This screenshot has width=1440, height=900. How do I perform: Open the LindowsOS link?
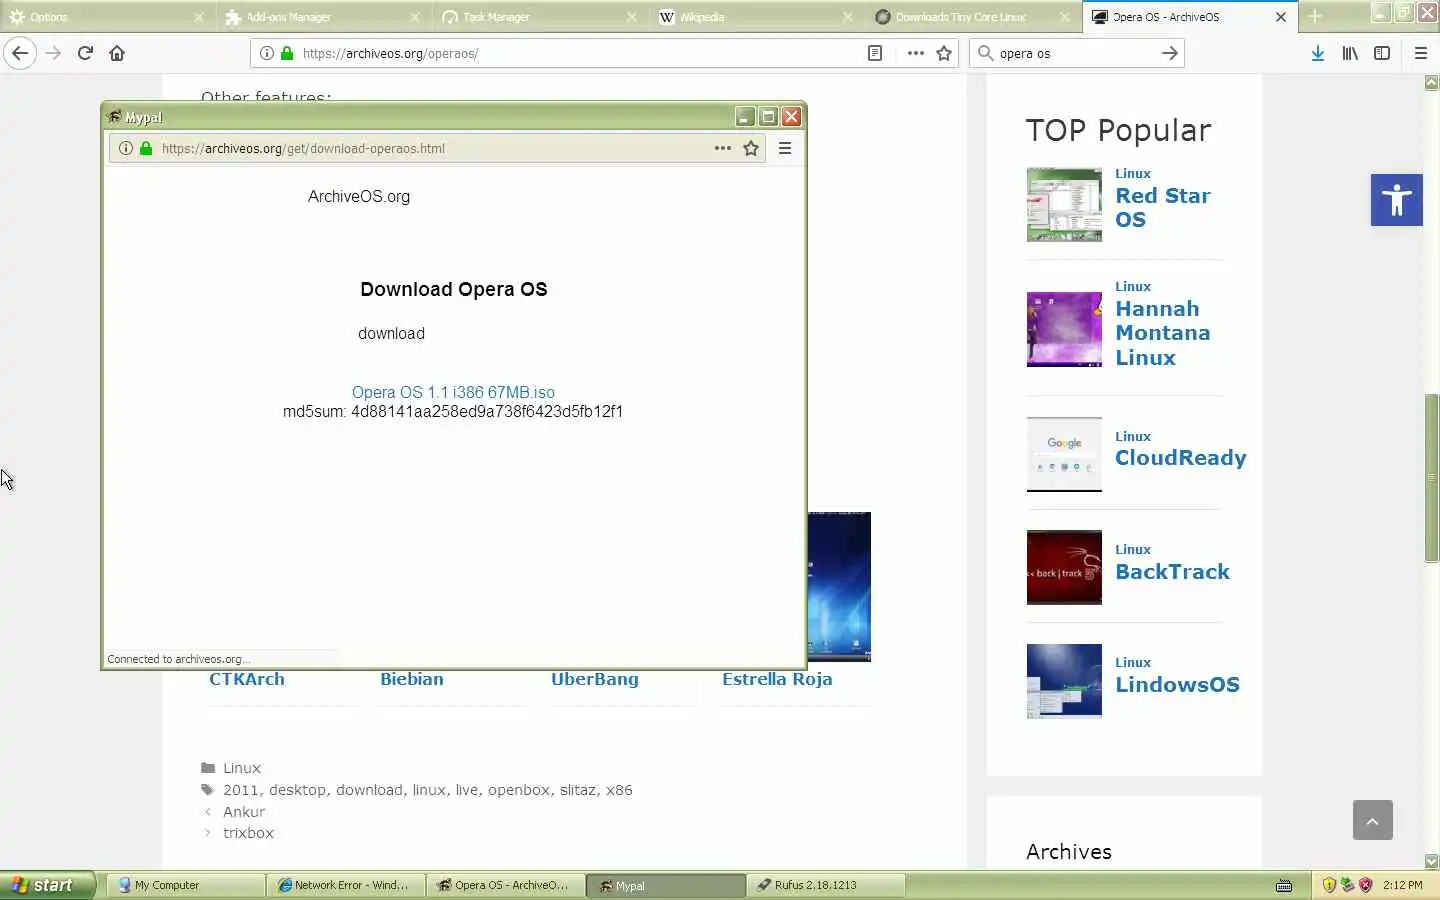1177,685
